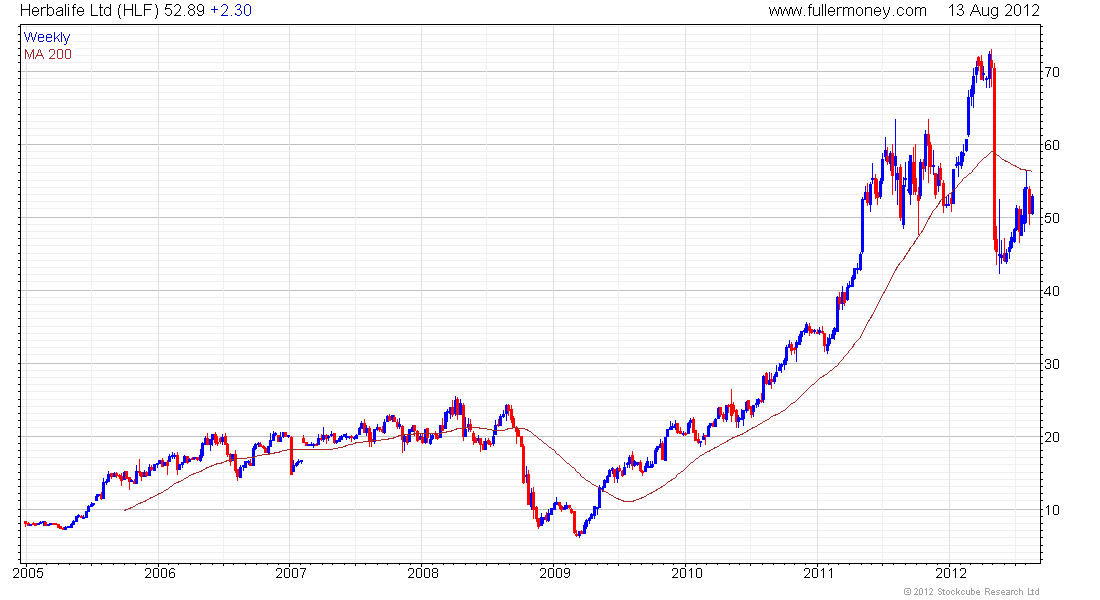This screenshot has width=1100, height=600.
Task: Select the price value 52.89
Action: (185, 11)
